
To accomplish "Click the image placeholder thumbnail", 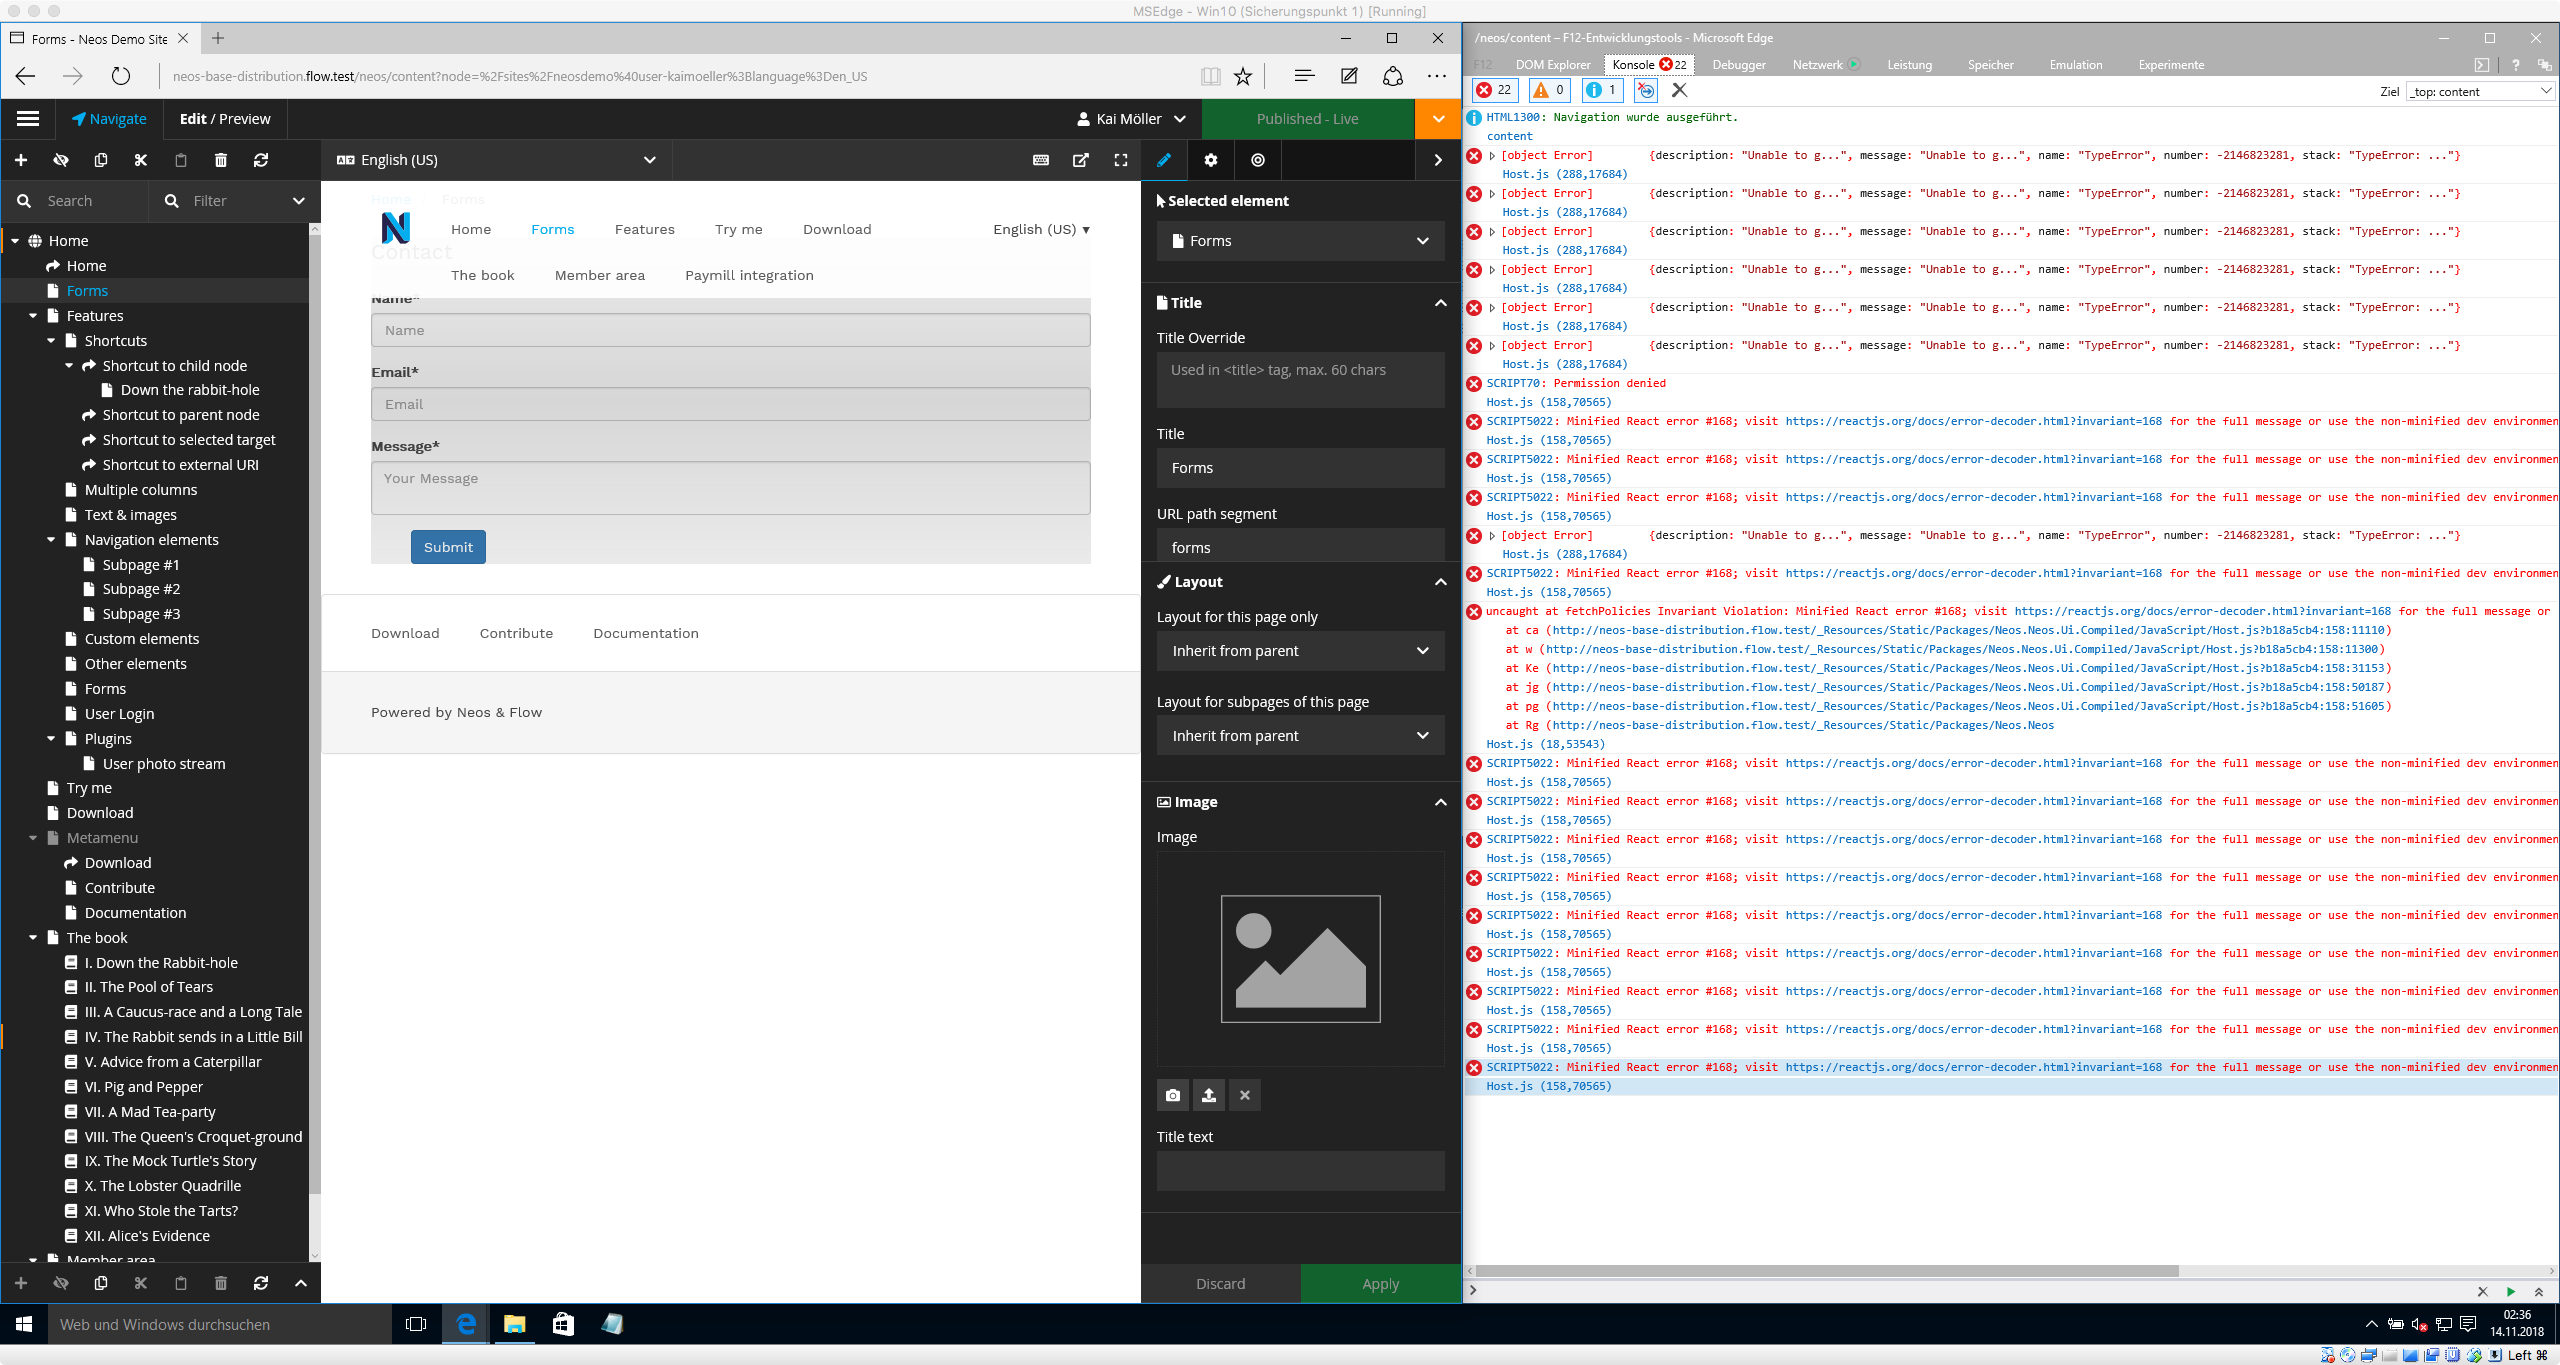I will (1300, 958).
